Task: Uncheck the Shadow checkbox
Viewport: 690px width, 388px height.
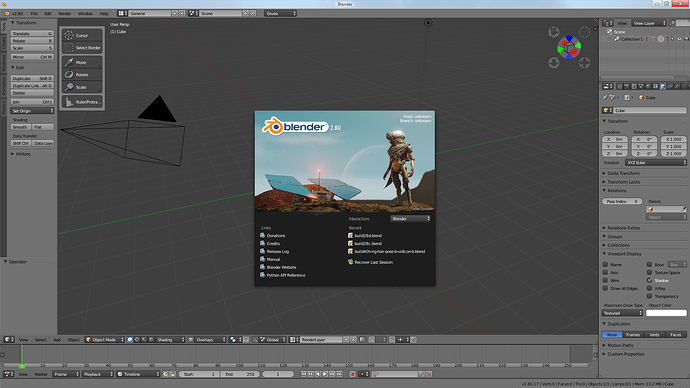Action: pos(649,280)
